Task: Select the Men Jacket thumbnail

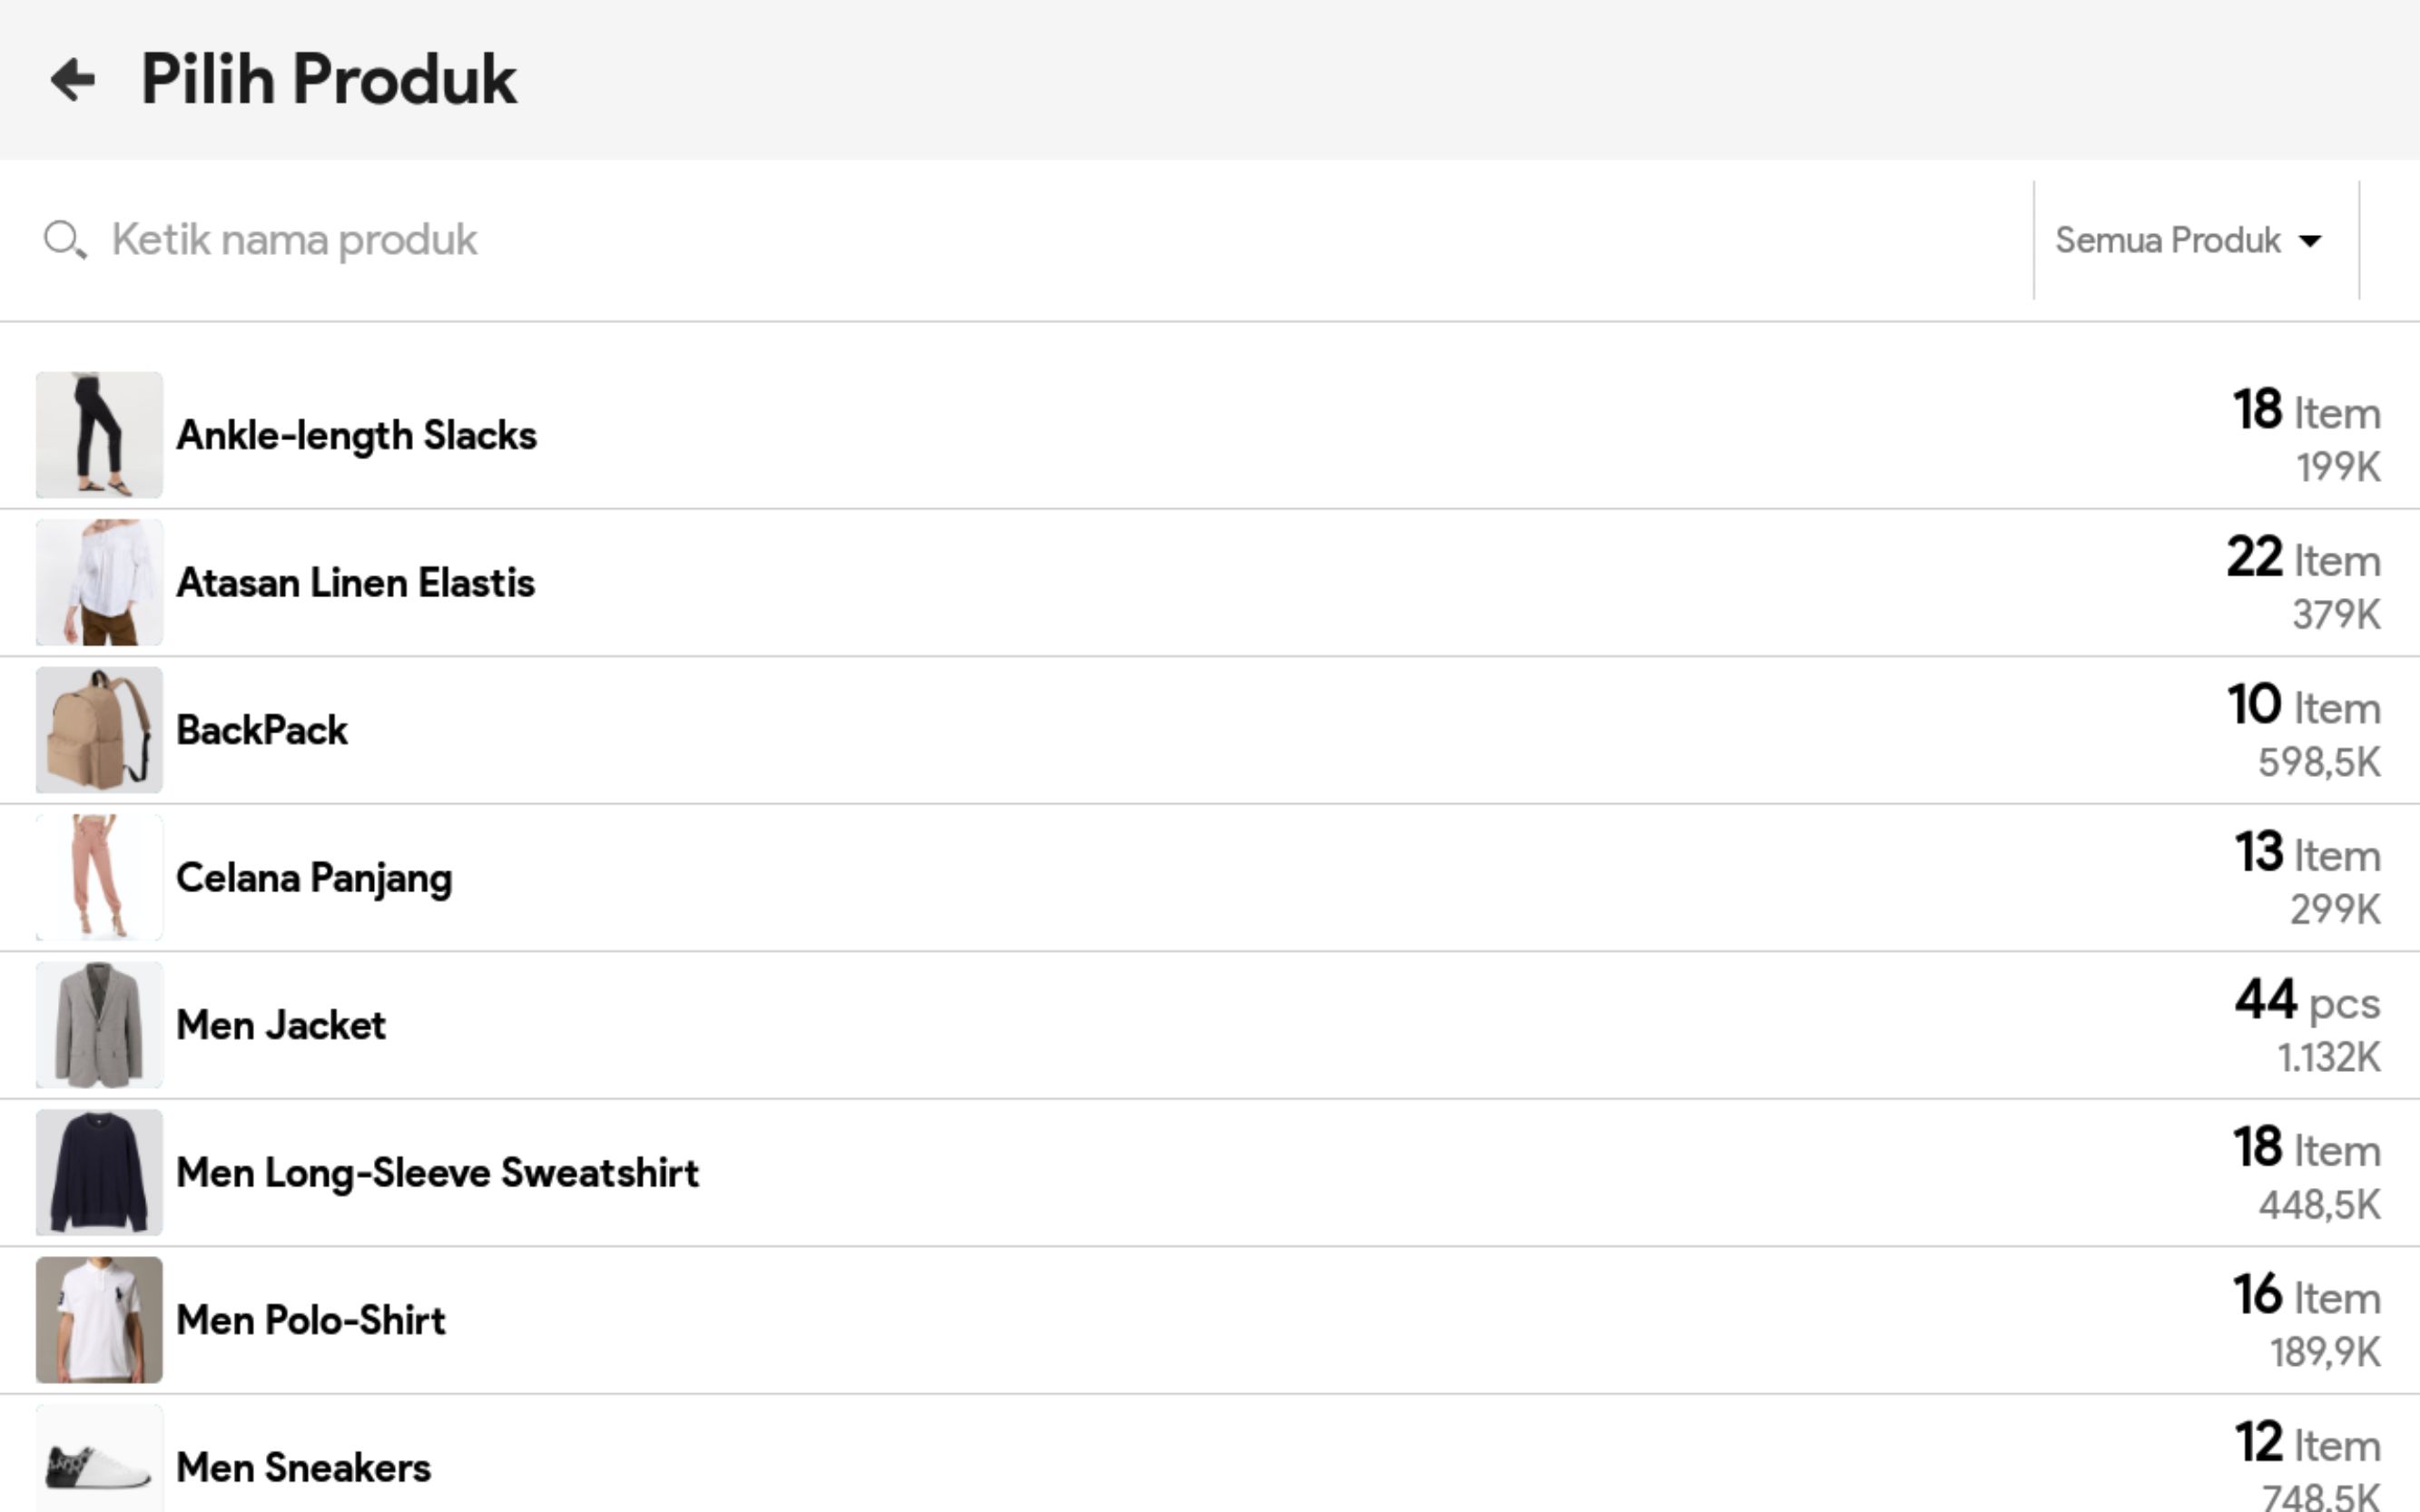Action: (99, 1025)
